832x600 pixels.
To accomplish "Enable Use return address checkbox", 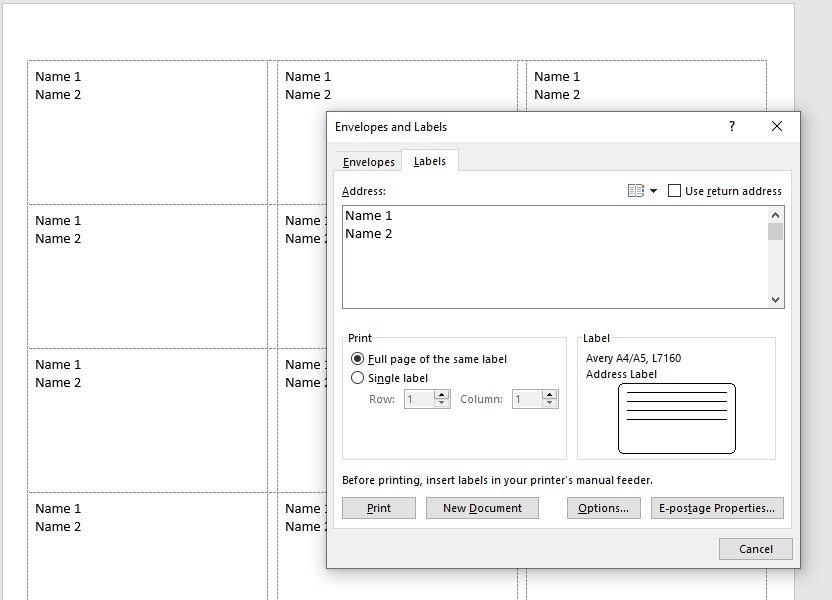I will 674,190.
